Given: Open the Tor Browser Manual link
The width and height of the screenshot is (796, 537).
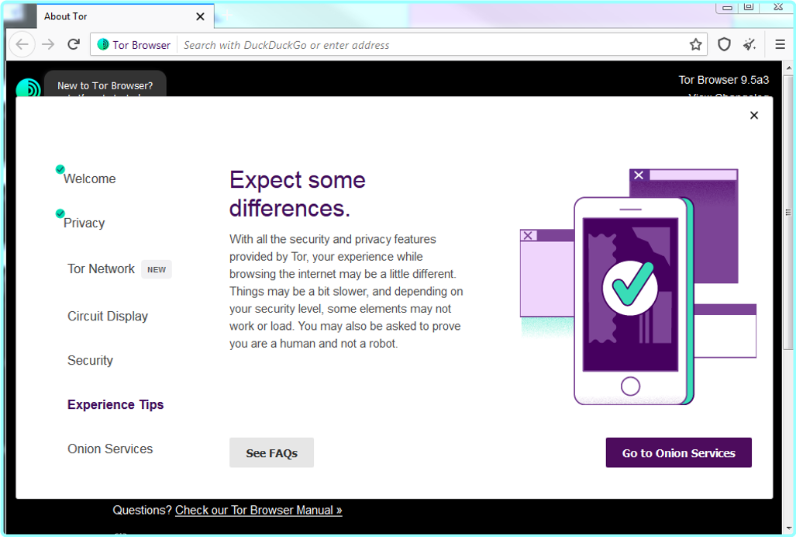Looking at the screenshot, I should point(258,510).
